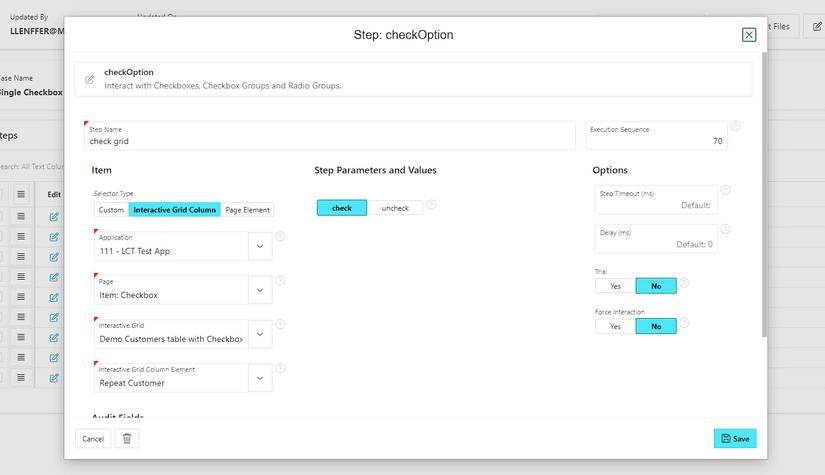825x475 pixels.
Task: Set Force Interaction to No
Action: pyautogui.click(x=656, y=327)
